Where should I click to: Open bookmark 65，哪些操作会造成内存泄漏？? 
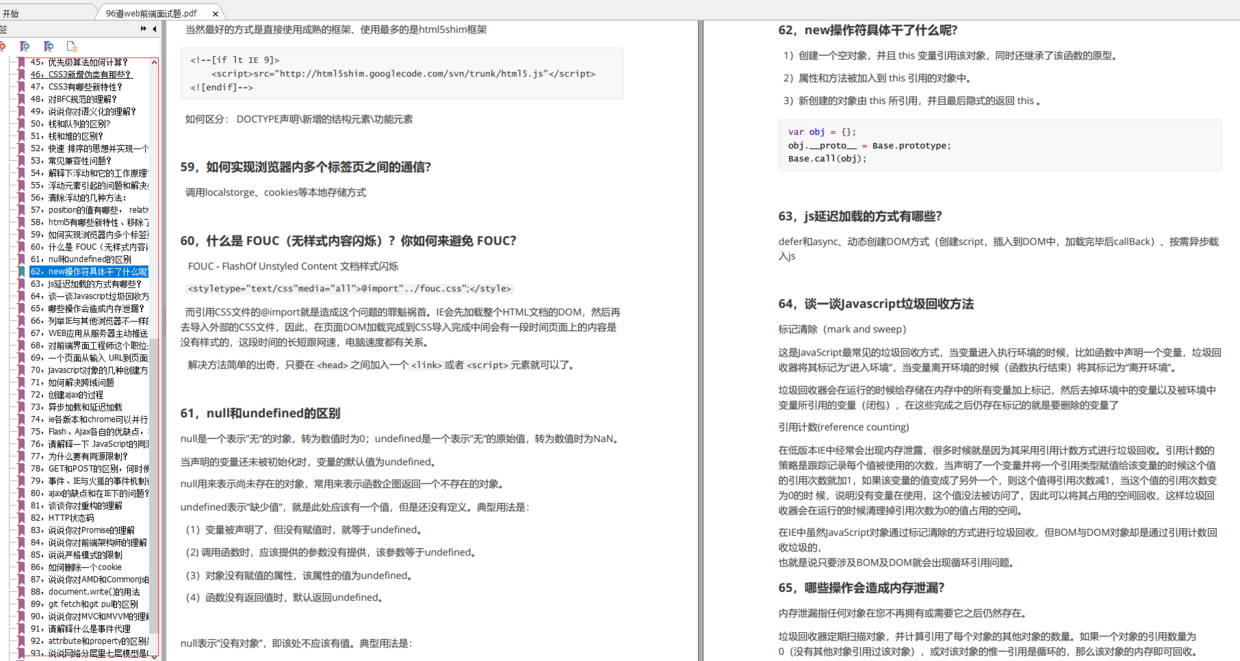89,309
